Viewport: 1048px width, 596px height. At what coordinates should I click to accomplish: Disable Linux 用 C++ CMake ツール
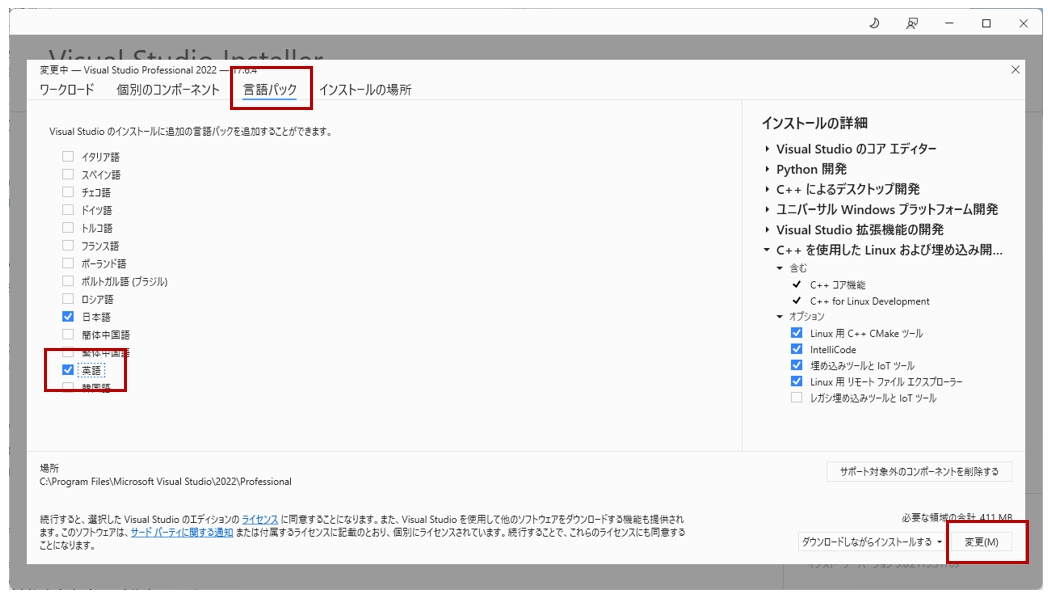[x=797, y=333]
